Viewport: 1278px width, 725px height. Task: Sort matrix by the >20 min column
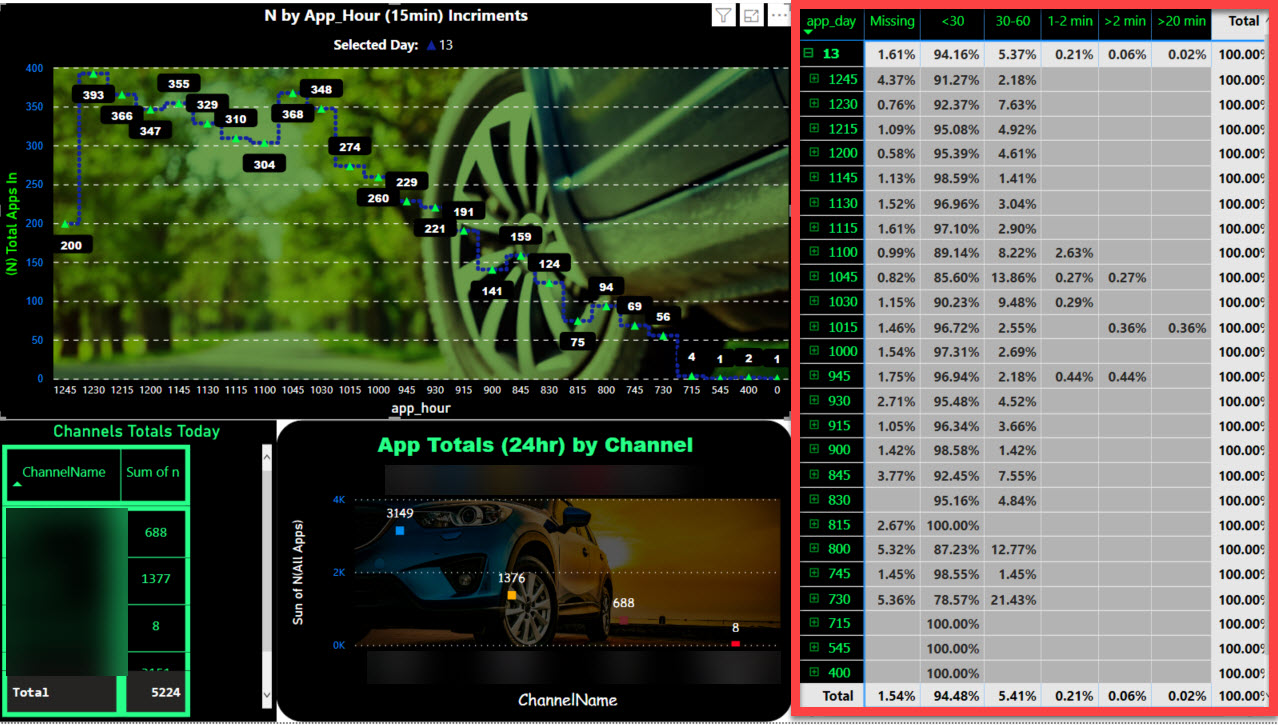click(1181, 21)
